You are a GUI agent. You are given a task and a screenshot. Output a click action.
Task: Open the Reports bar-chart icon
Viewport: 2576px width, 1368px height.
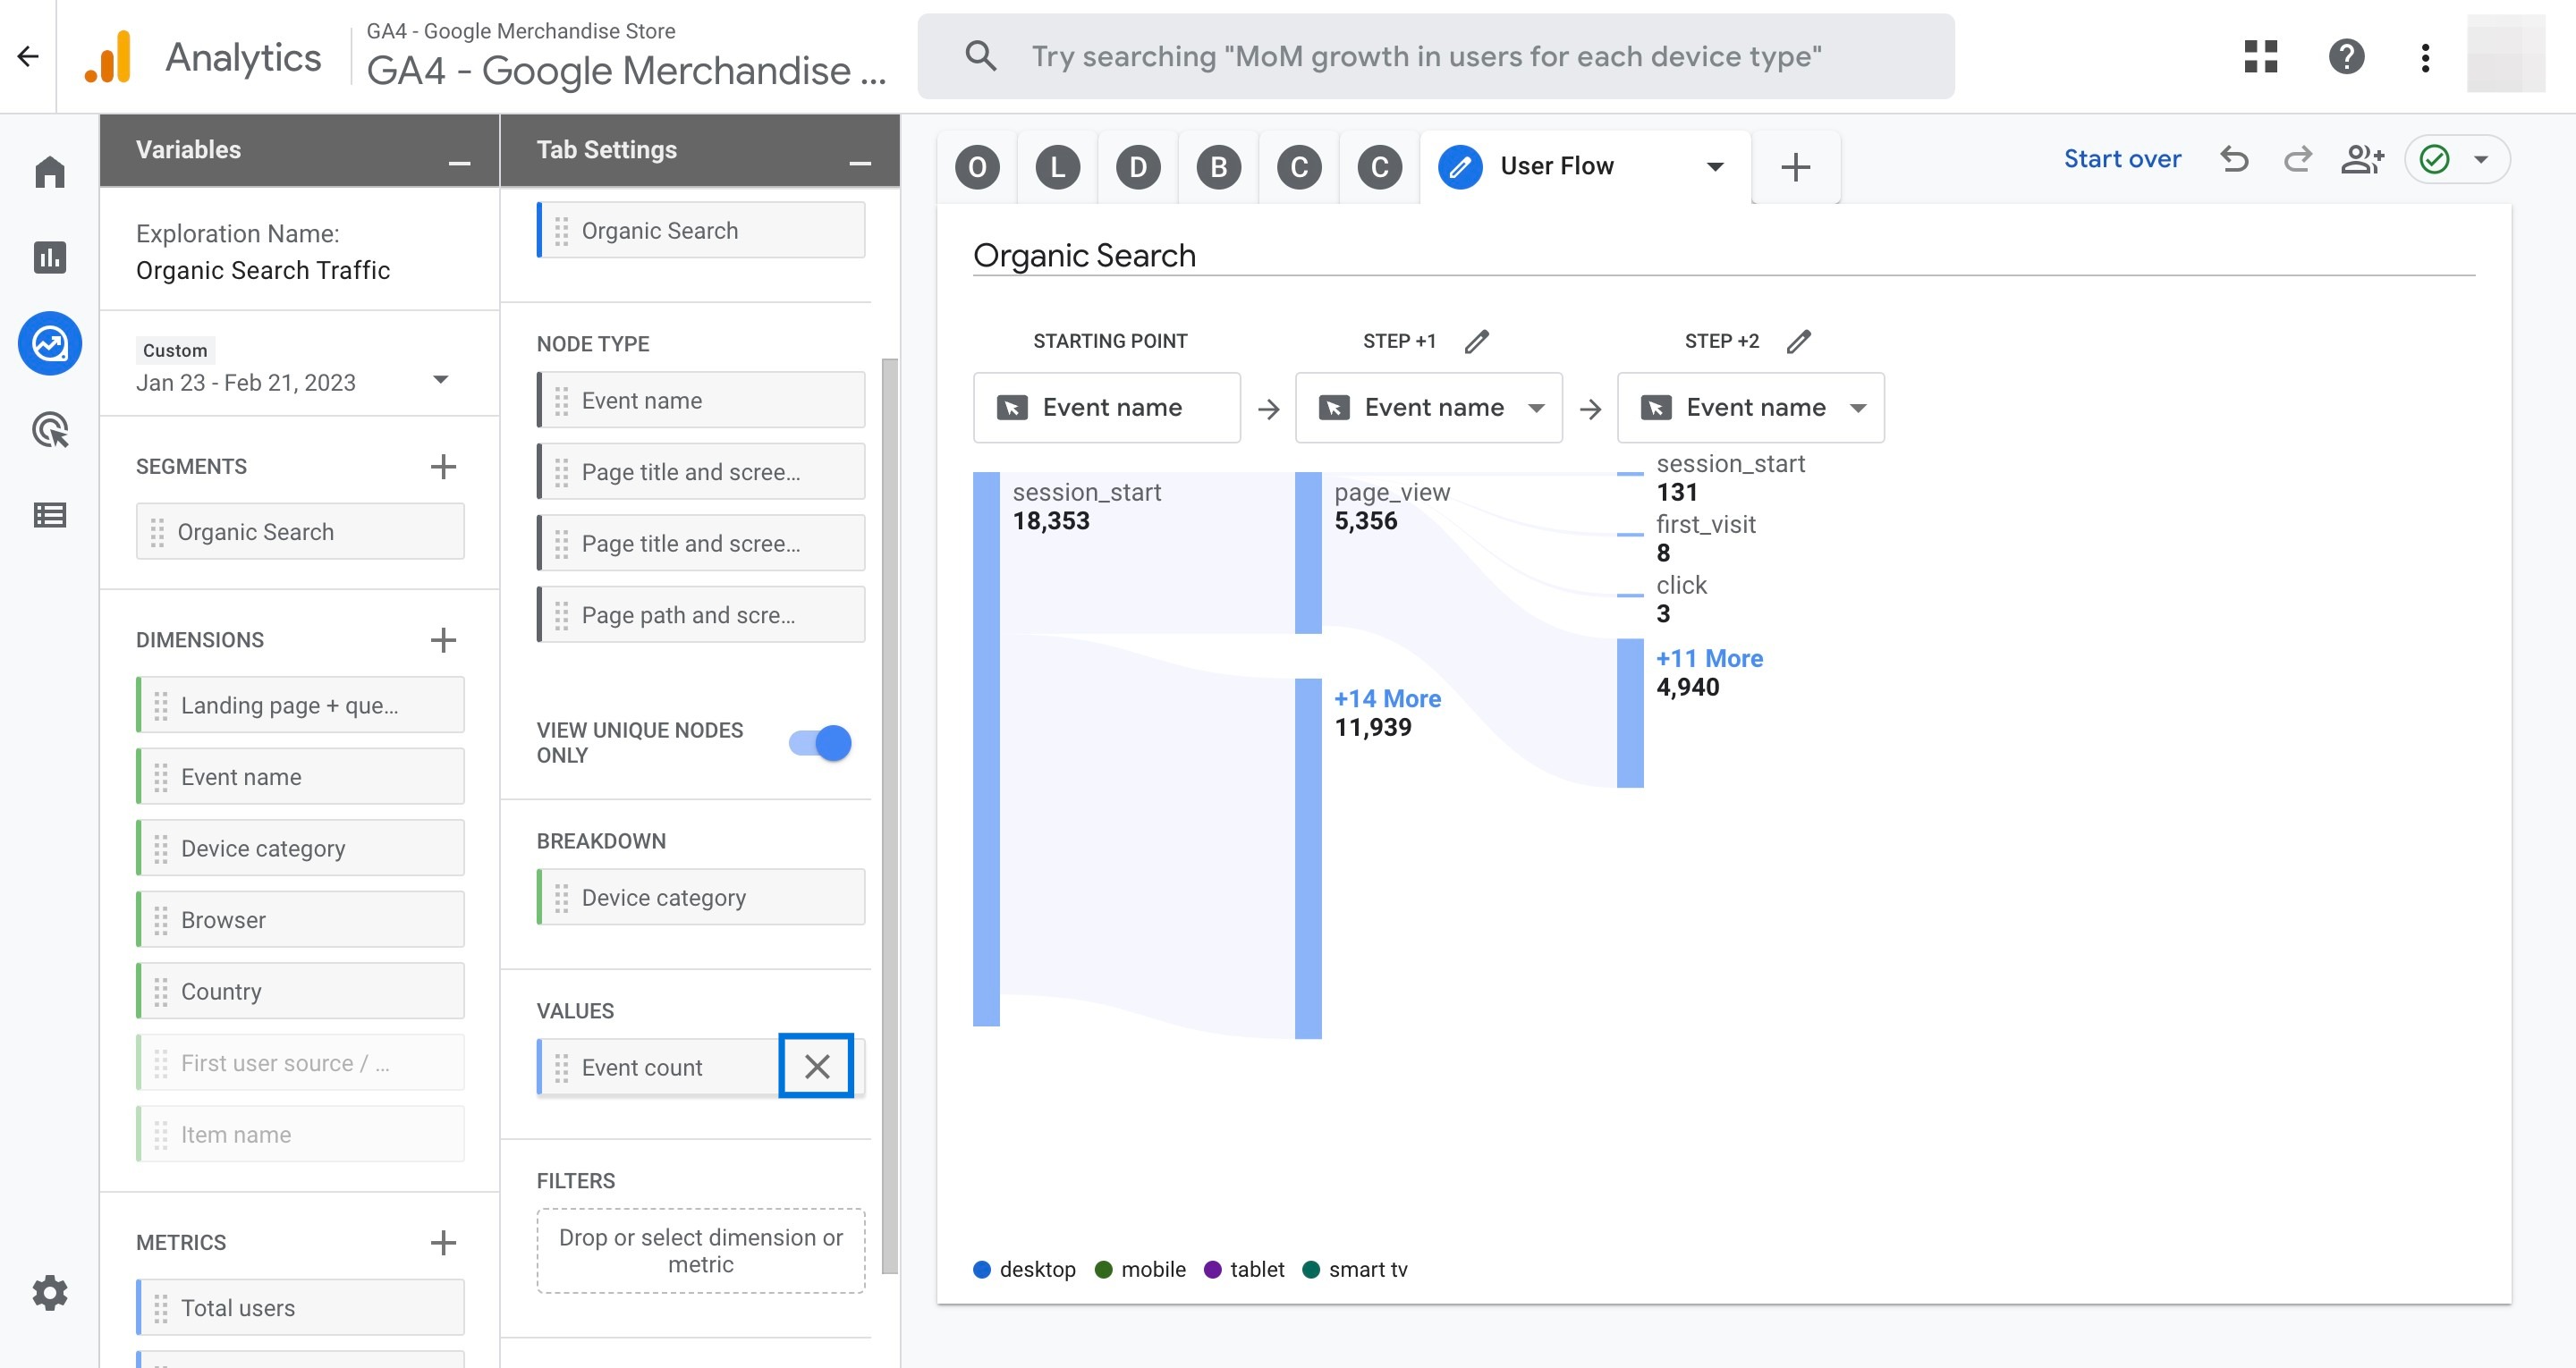click(x=50, y=257)
